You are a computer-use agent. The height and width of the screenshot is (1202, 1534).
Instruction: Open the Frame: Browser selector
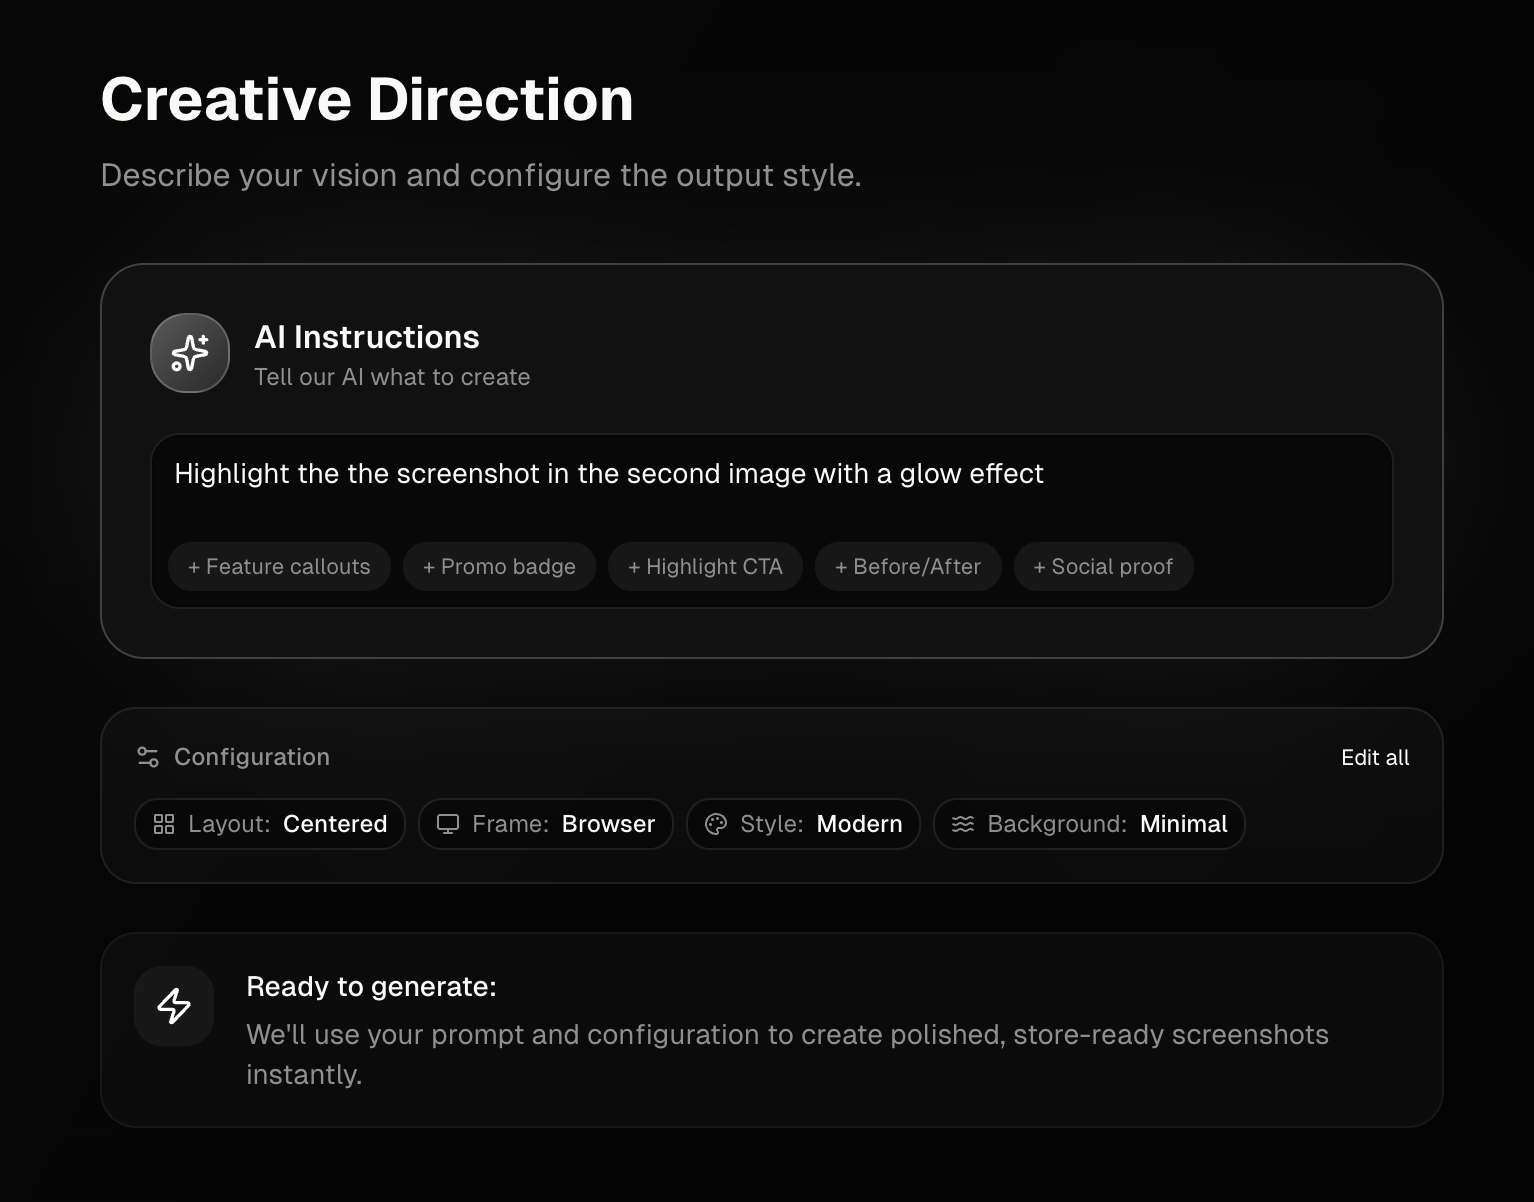(x=545, y=823)
